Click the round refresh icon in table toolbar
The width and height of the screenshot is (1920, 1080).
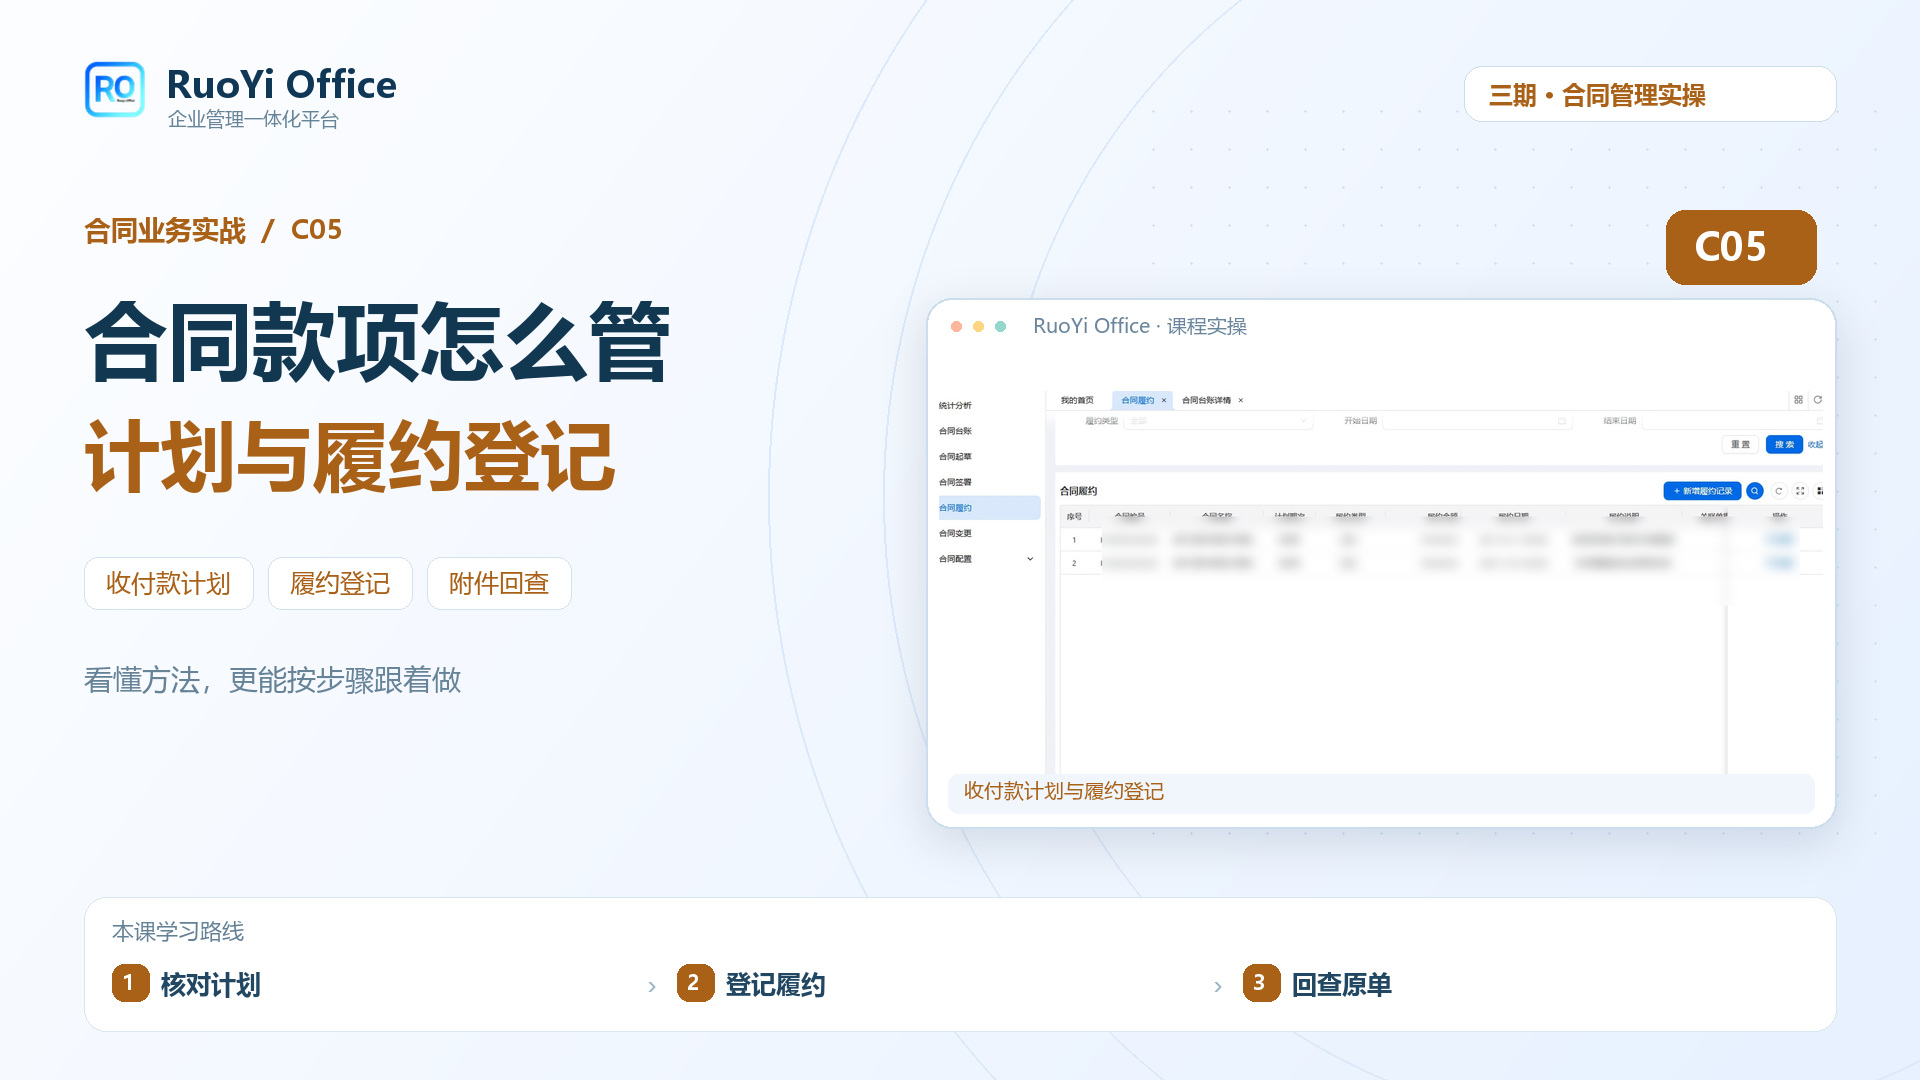point(1779,491)
